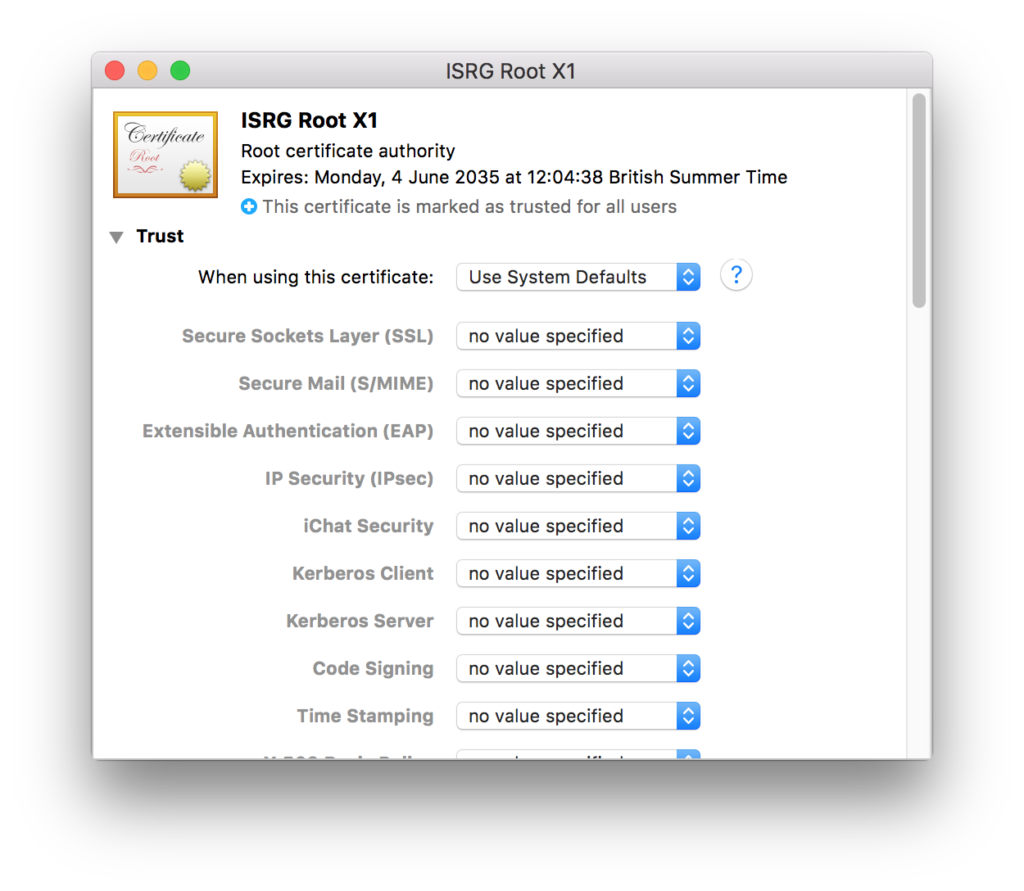This screenshot has height=891, width=1024.
Task: Open the 'When using this certificate' dropdown
Action: 578,277
